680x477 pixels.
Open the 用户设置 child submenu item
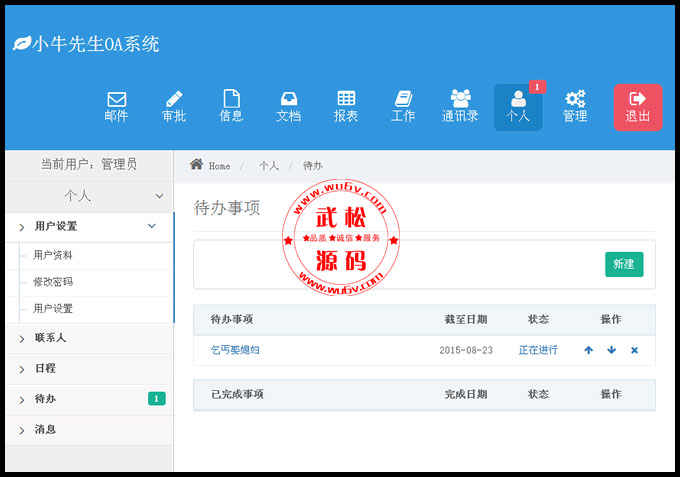[x=53, y=309]
